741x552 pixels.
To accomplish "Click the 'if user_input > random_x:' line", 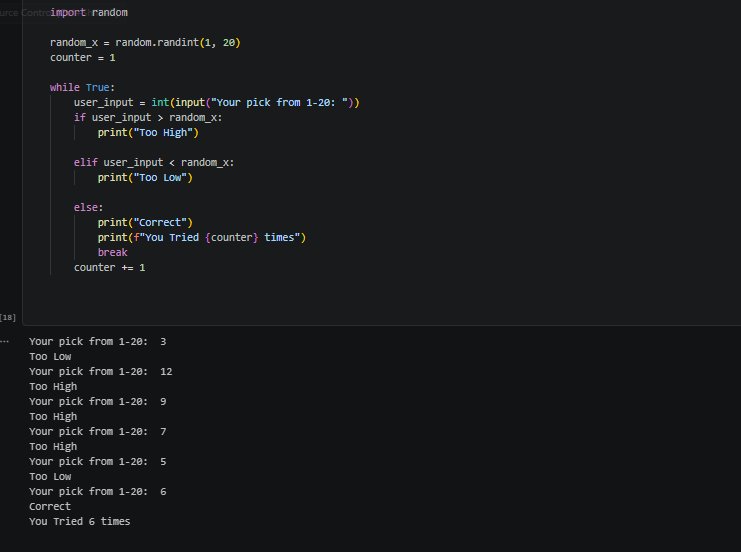I will click(x=148, y=118).
